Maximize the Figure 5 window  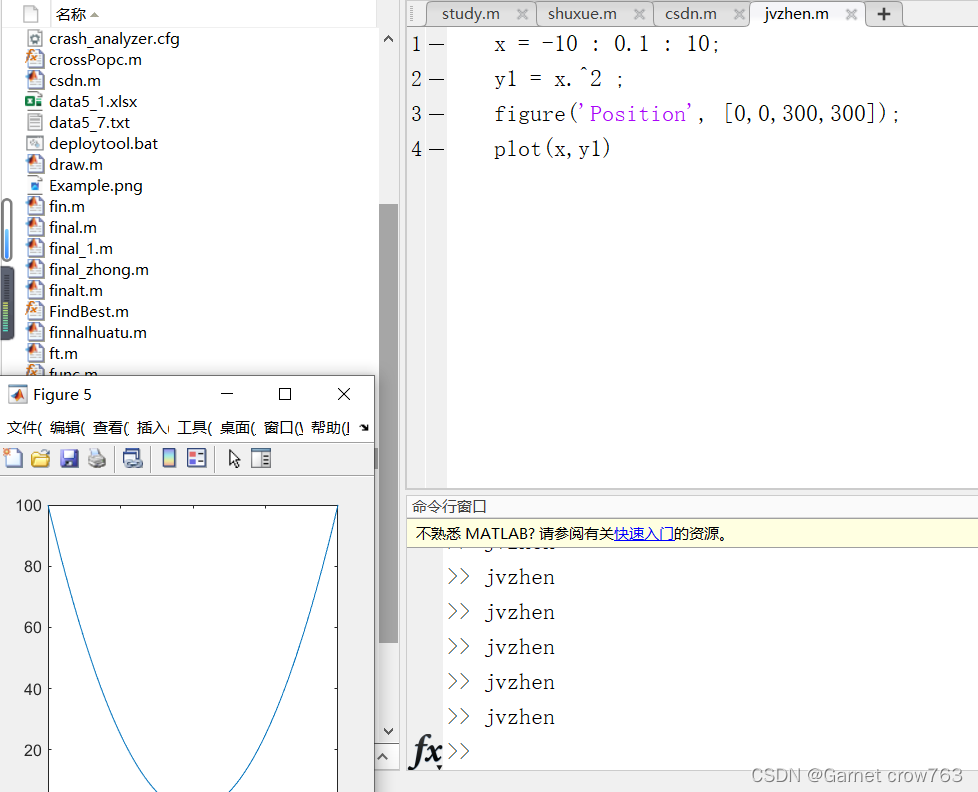tap(285, 394)
